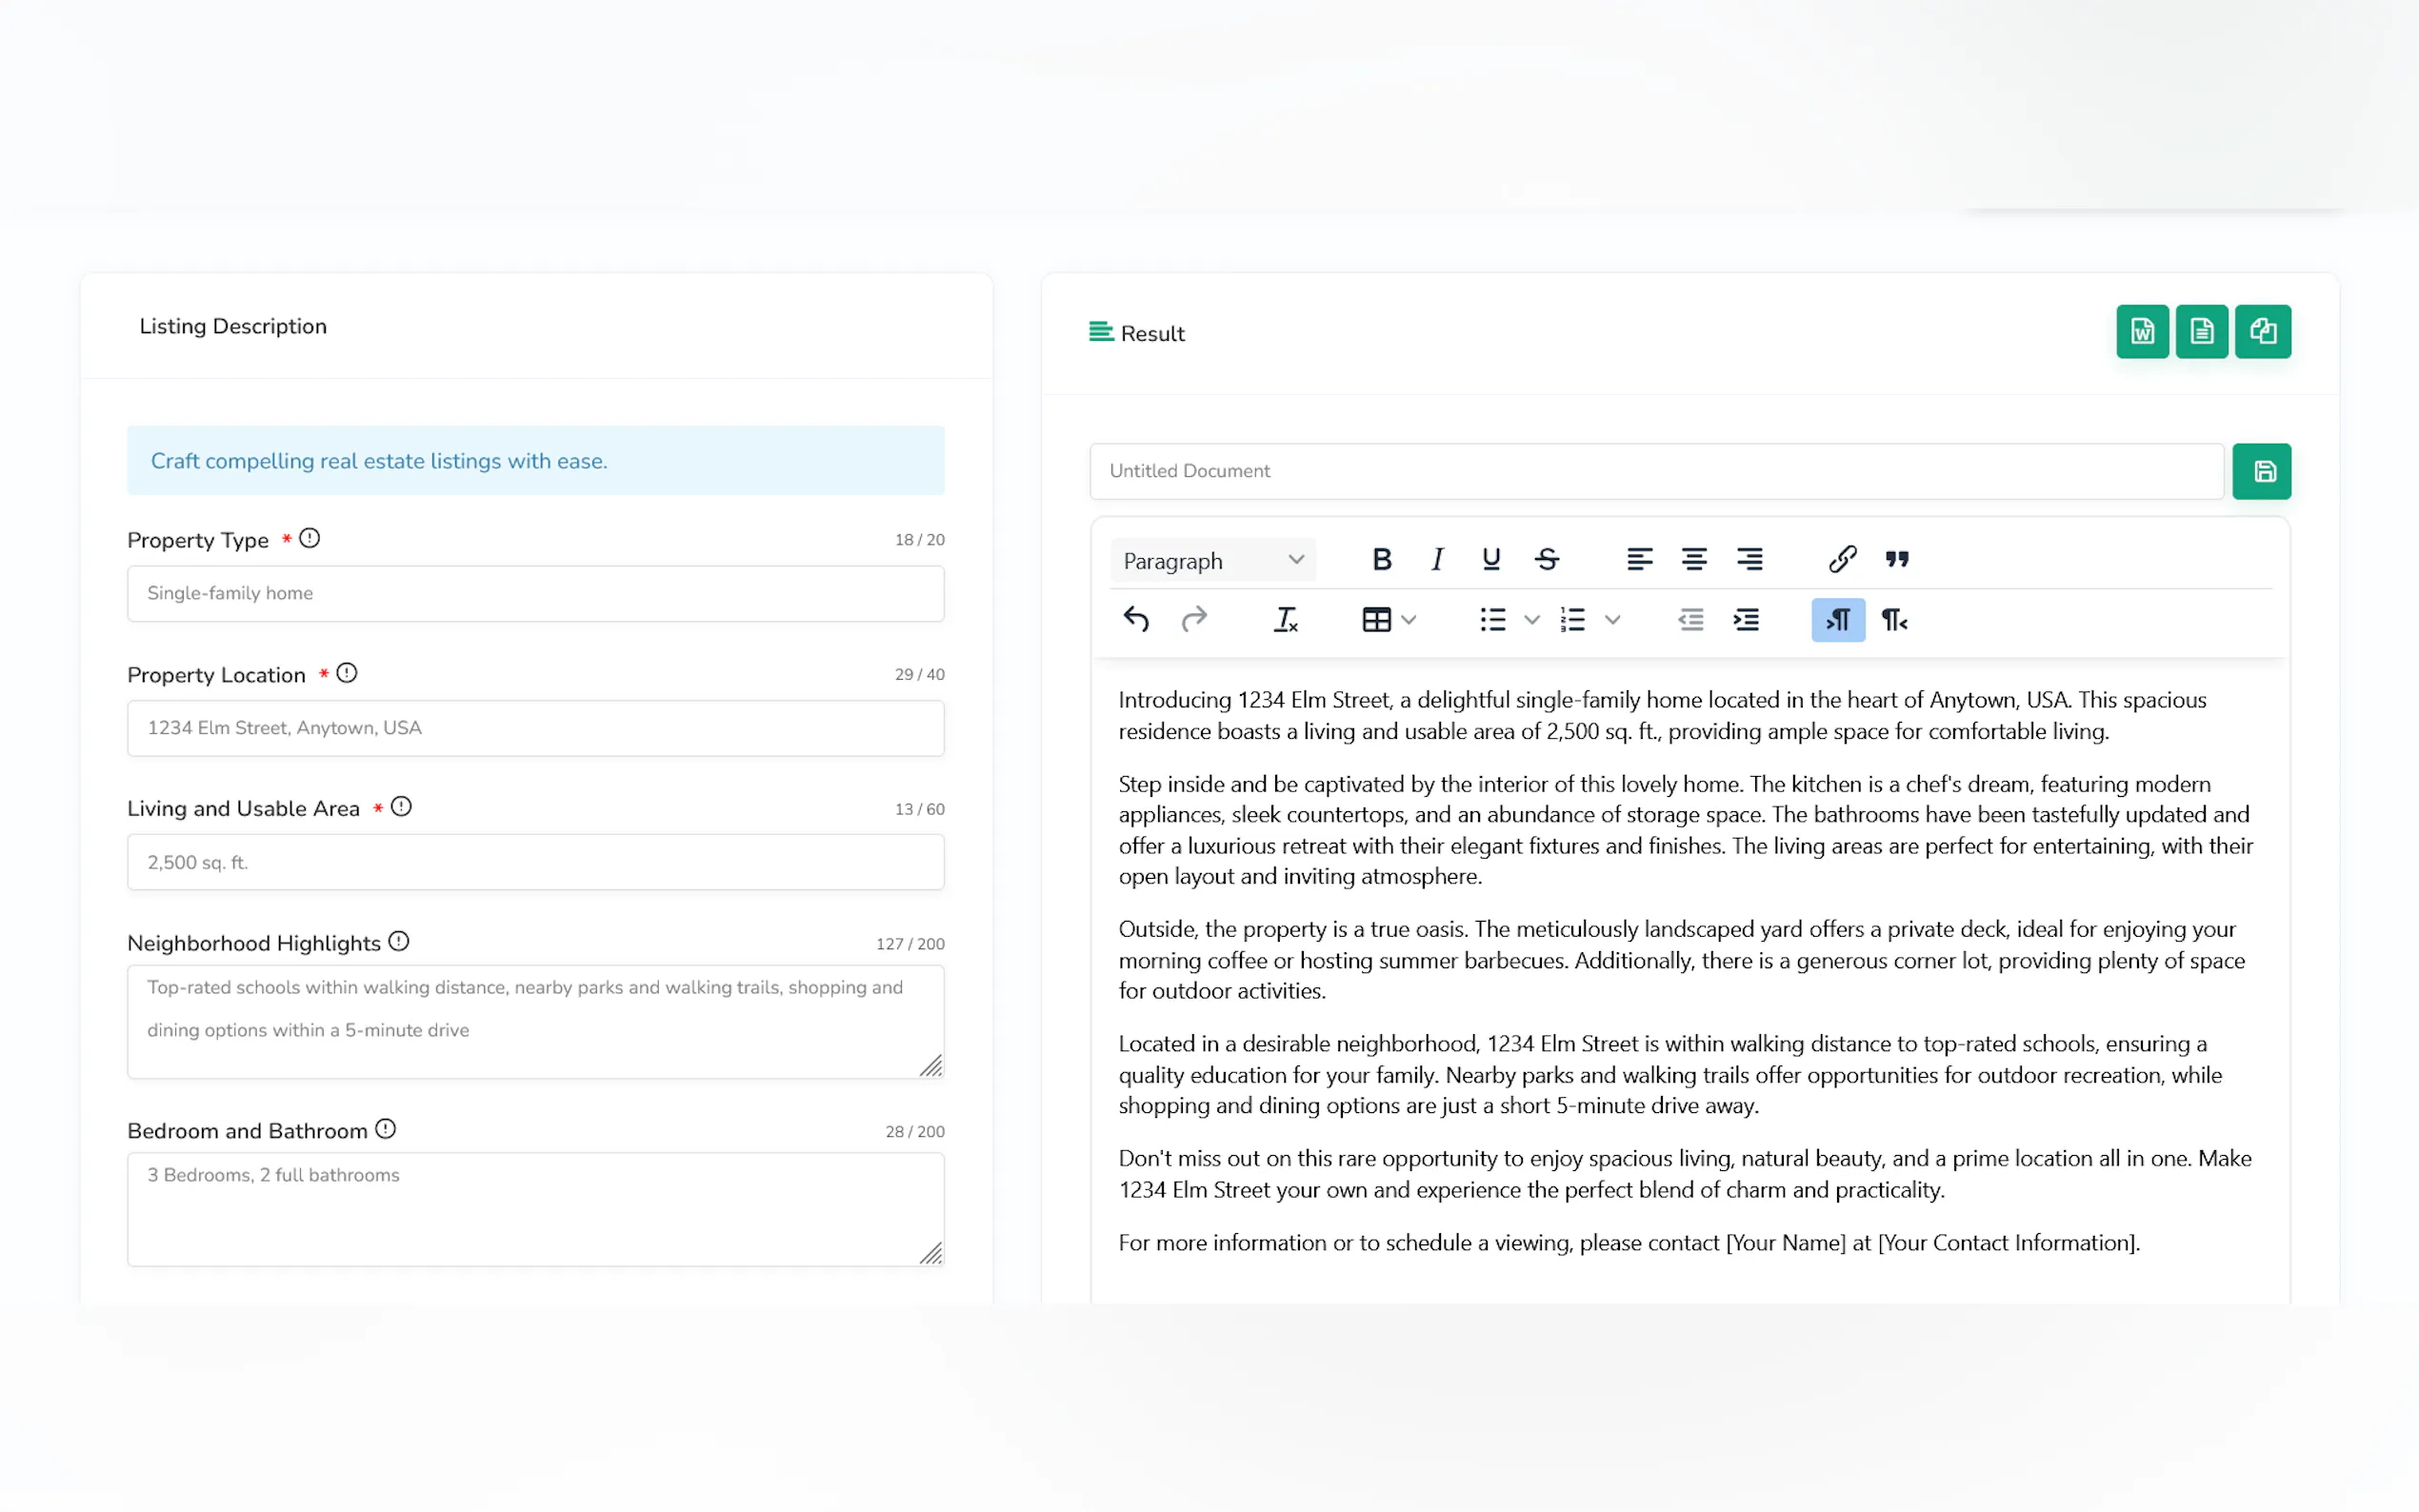Viewport: 2419px width, 1512px height.
Task: Copy result text to clipboard
Action: pyautogui.click(x=2262, y=331)
